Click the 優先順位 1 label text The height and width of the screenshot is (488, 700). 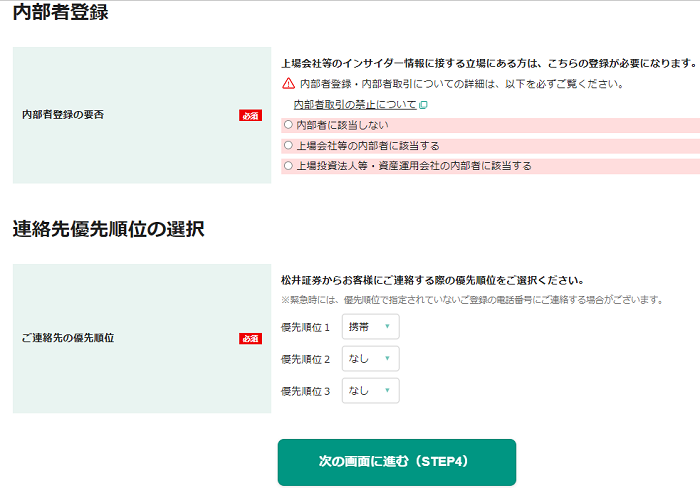[305, 327]
